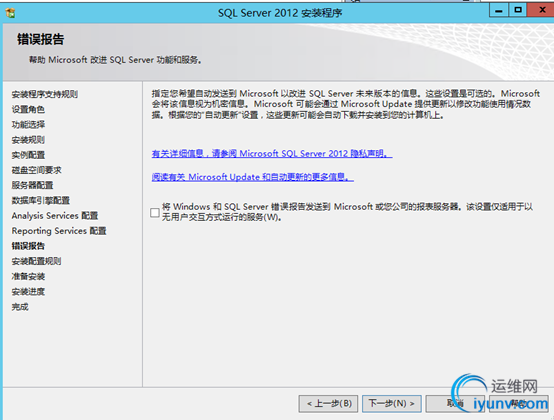Select the Reporting Services 配置 step

(x=59, y=231)
